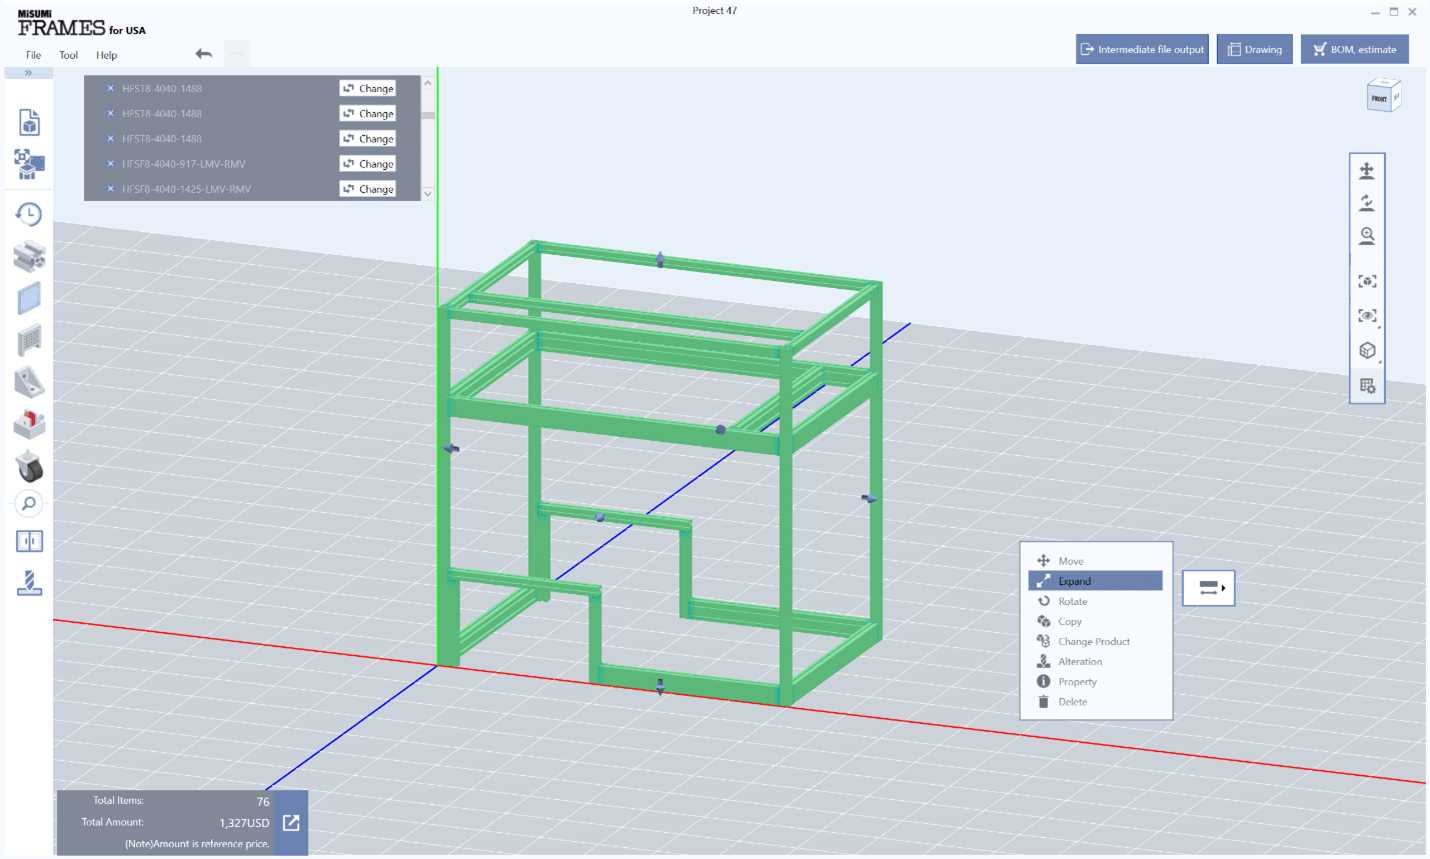Click Change for first HFST8-4040-1488 row
Image resolution: width=1430 pixels, height=859 pixels.
click(367, 88)
